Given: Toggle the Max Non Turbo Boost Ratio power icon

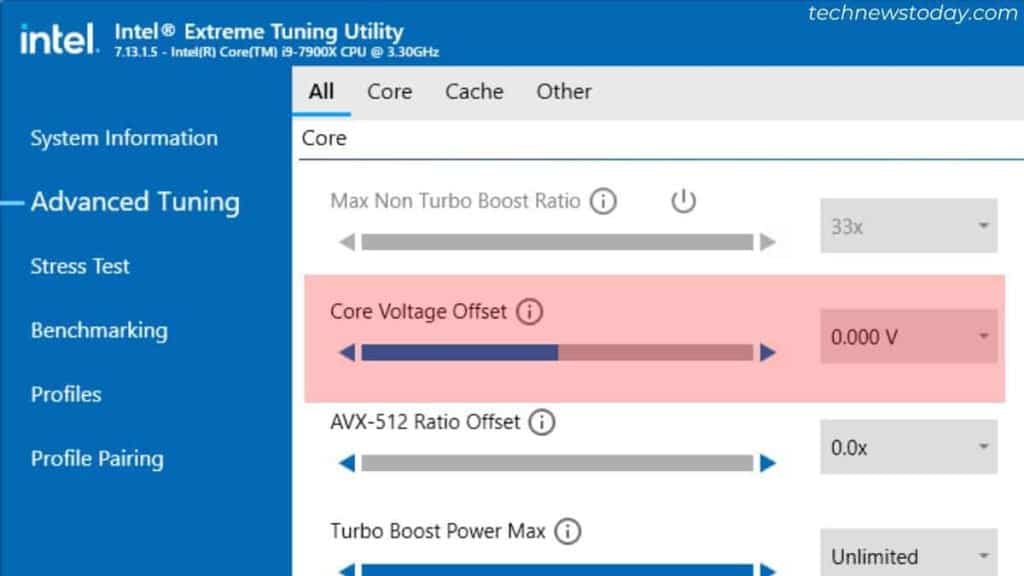Looking at the screenshot, I should 683,200.
